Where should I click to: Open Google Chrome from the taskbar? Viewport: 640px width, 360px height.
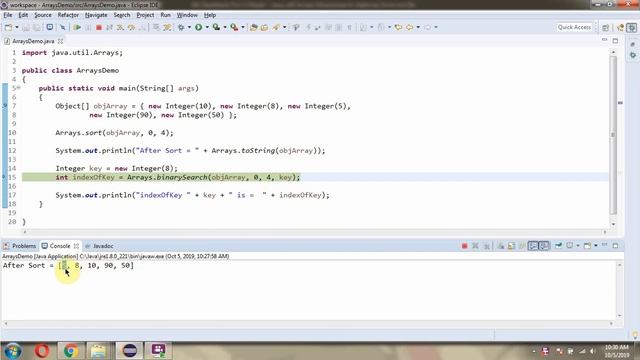coord(71,351)
